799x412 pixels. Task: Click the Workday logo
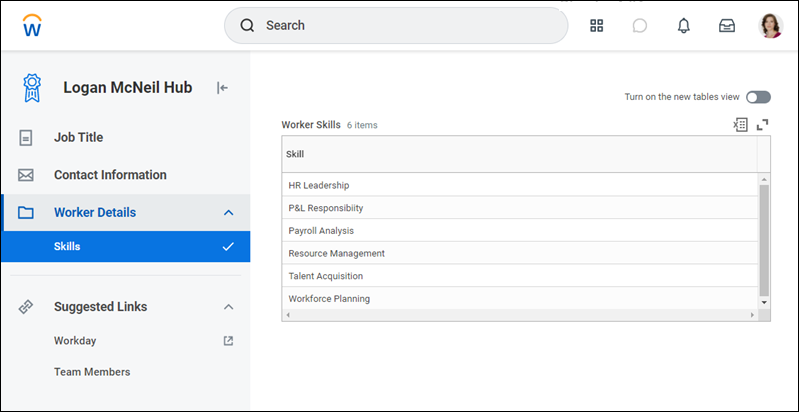point(32,25)
